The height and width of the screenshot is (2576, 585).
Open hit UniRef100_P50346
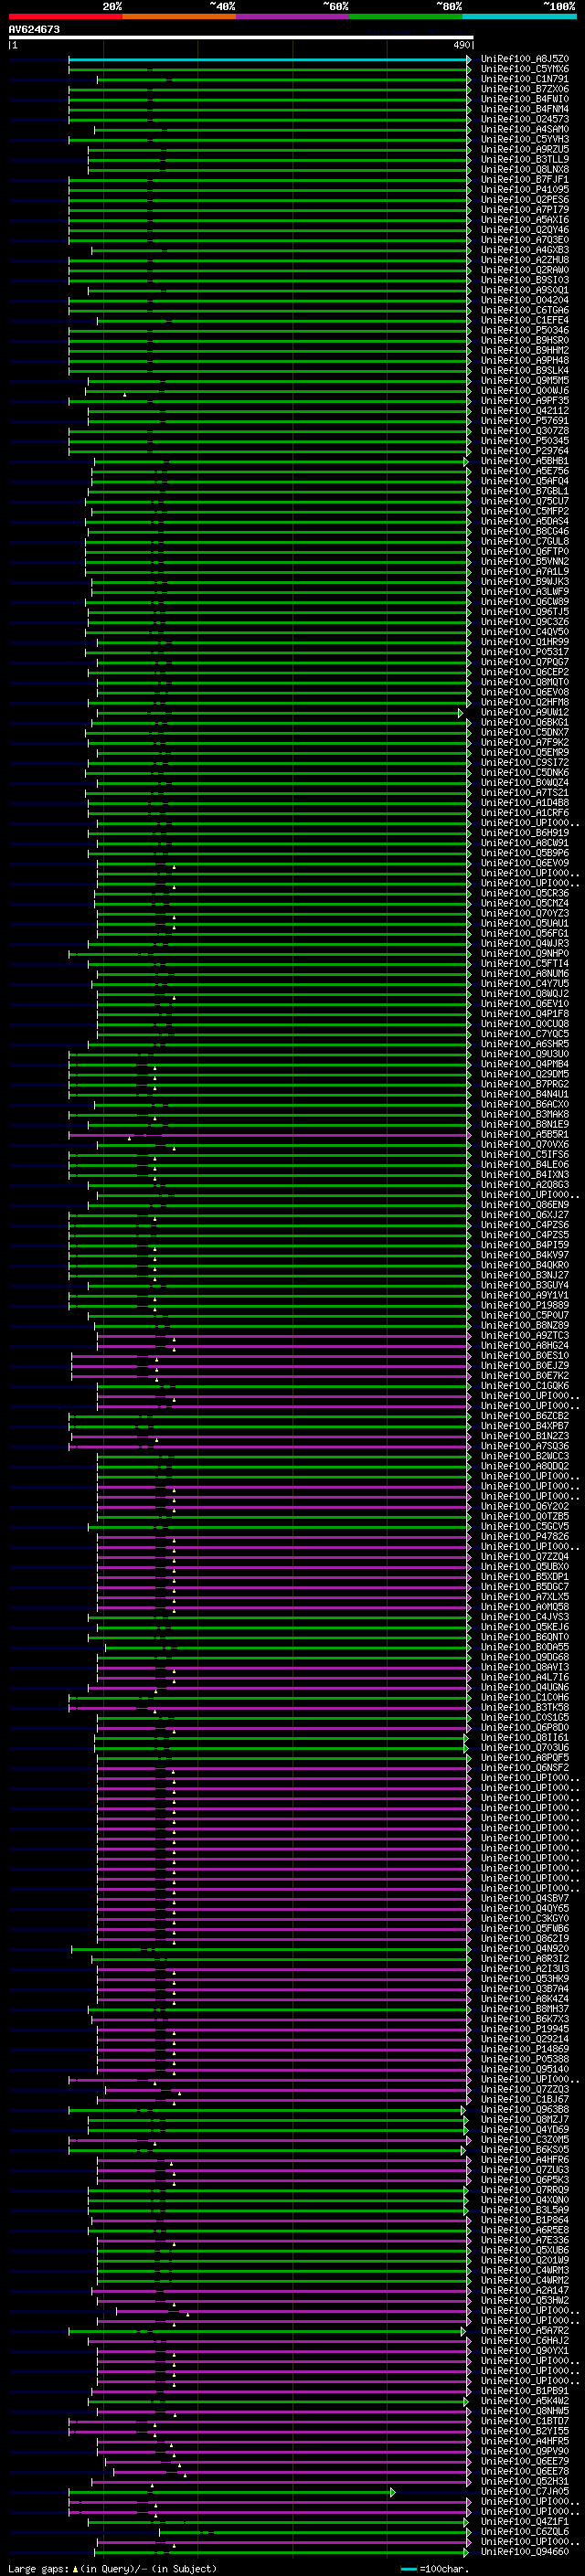tap(525, 330)
